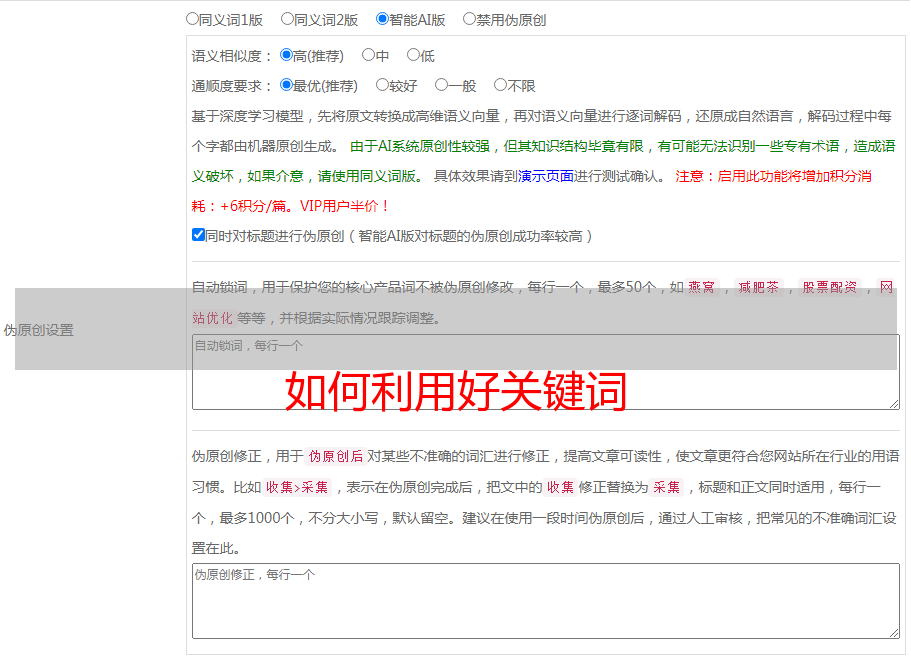Toggle 同时对标题进行伪原创 checkbox
Viewport: 911px width, 658px height.
tap(198, 235)
